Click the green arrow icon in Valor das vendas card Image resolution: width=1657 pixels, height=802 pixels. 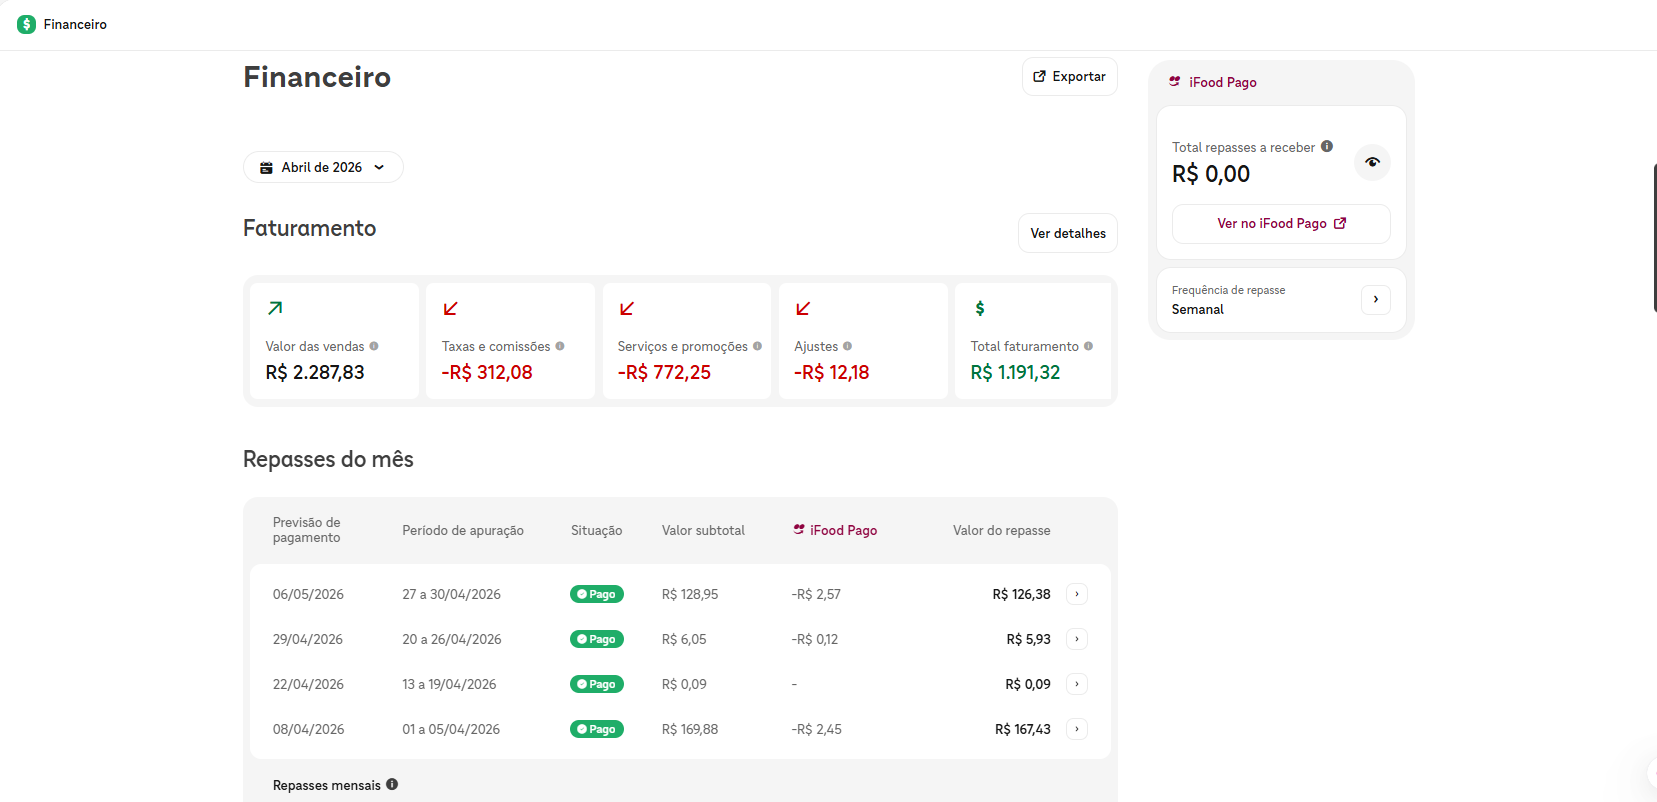(x=275, y=308)
